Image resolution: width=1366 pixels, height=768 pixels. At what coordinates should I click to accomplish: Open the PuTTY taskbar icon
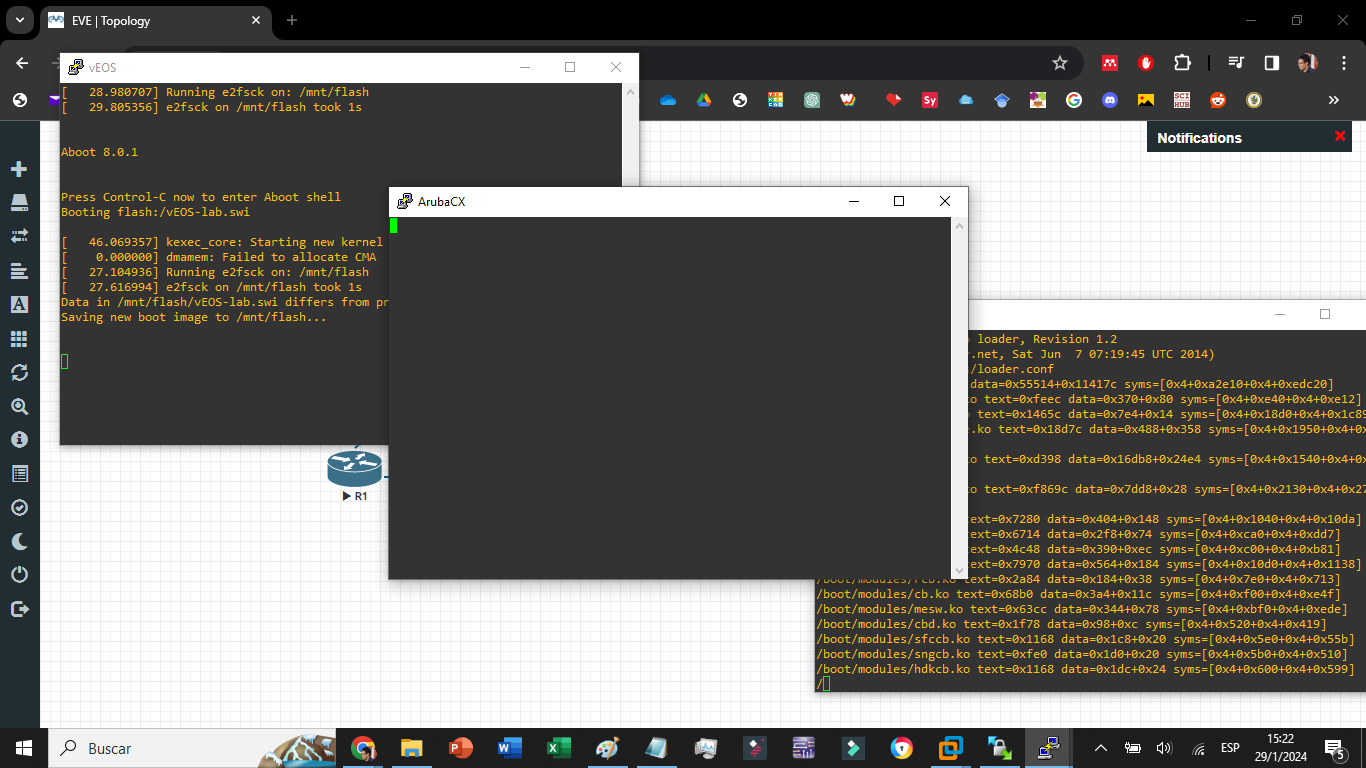(1048, 748)
